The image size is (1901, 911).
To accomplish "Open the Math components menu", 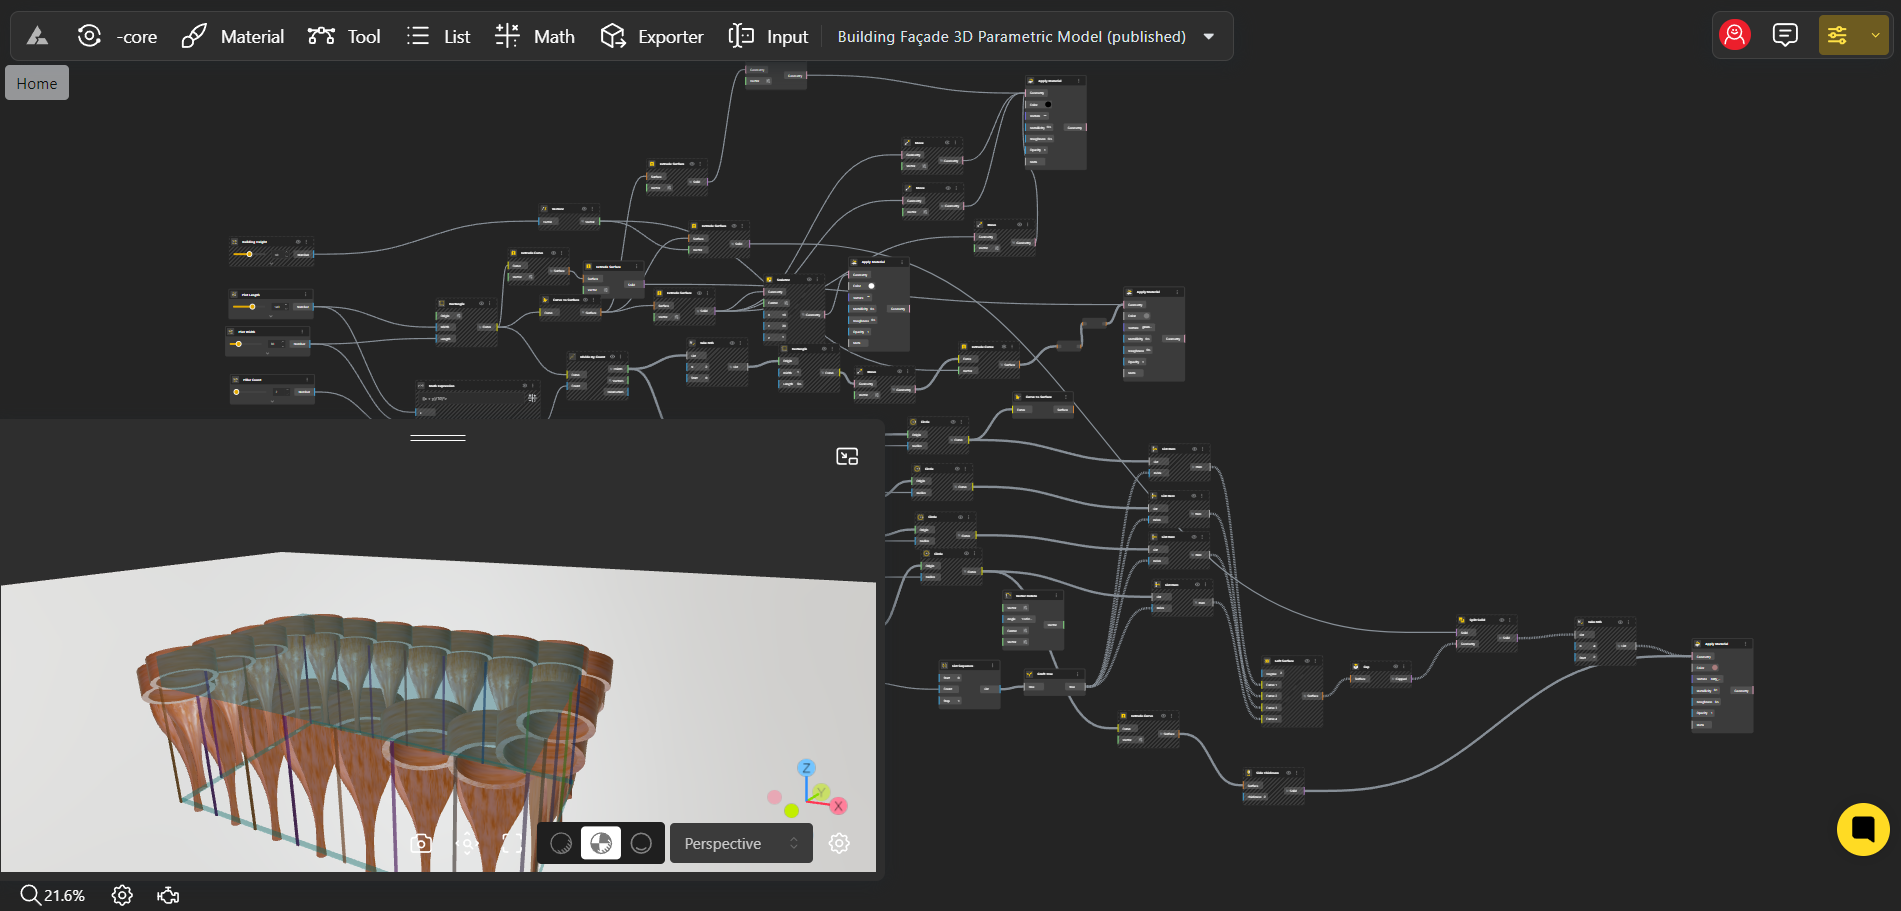I will tap(535, 37).
